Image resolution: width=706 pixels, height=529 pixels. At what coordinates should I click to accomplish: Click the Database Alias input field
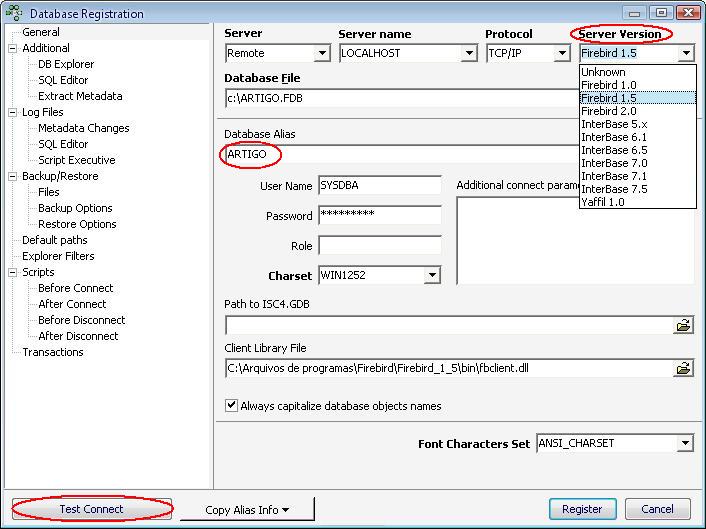click(450, 155)
